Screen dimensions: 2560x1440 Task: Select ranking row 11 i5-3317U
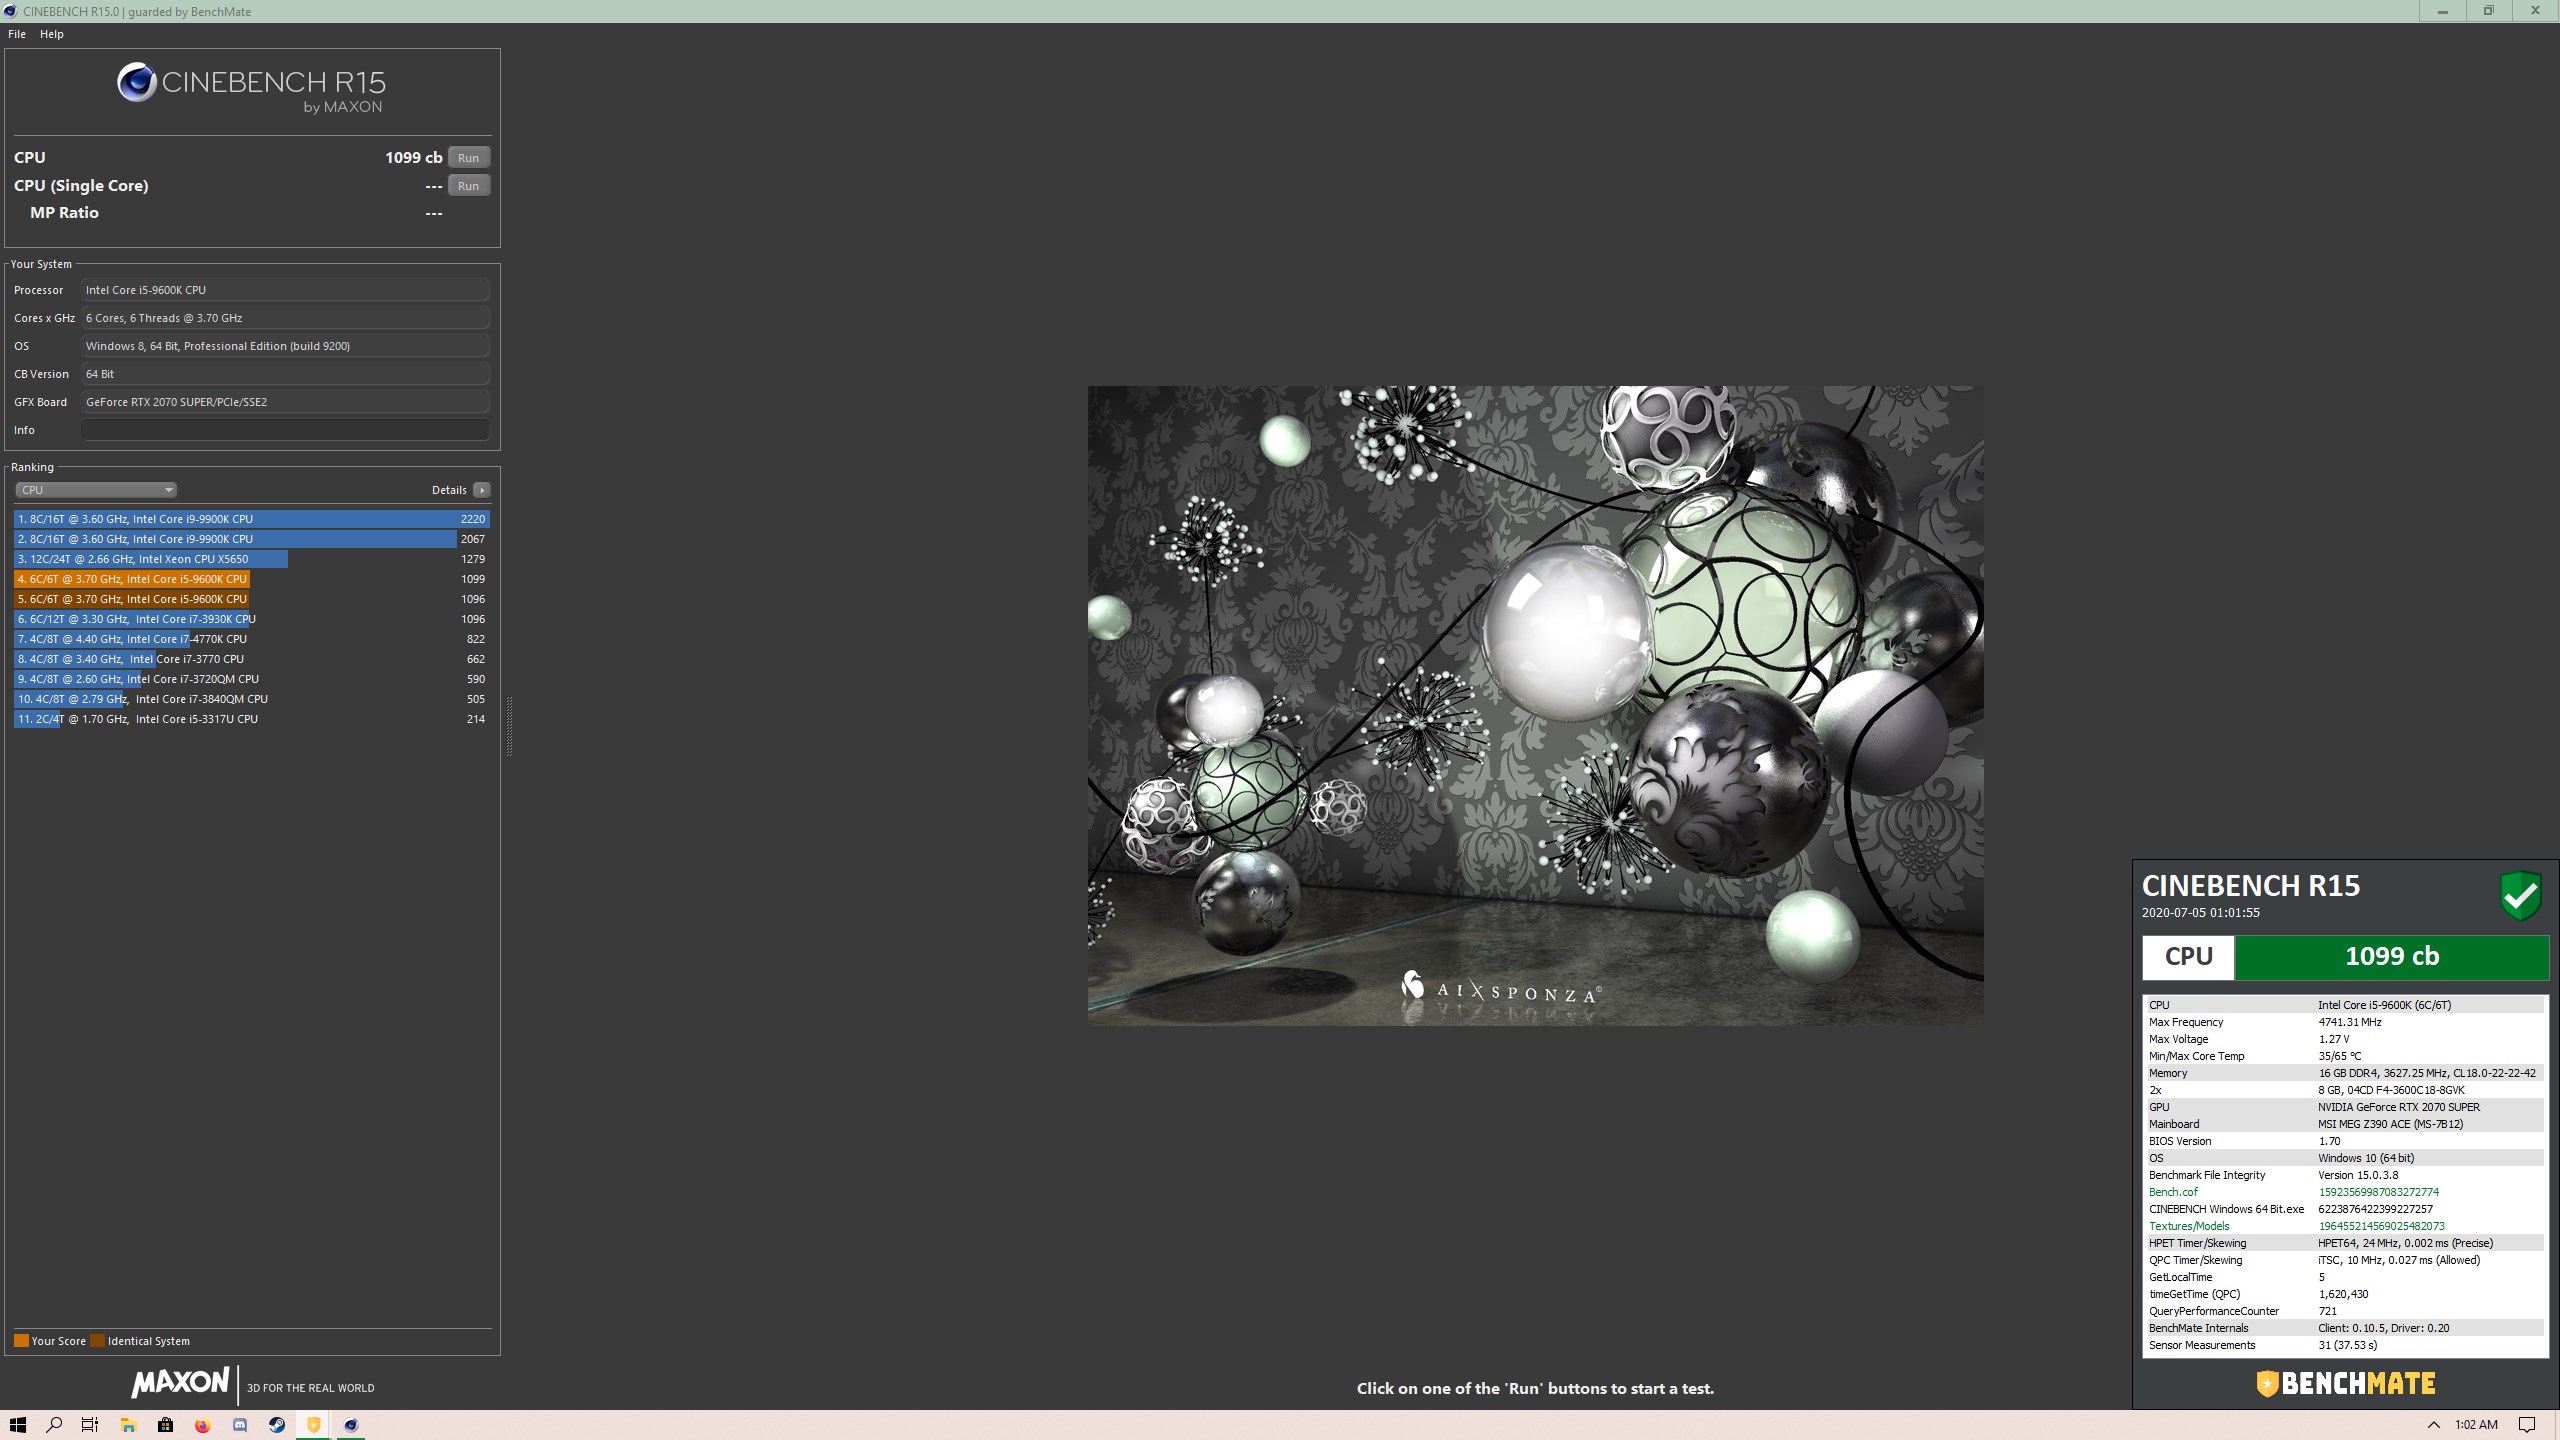[x=252, y=719]
